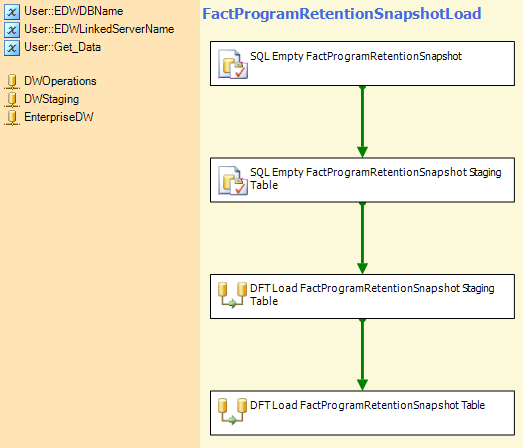Viewport: 523px width, 448px height.
Task: Click the User::Get_Data variable icon
Action: point(12,48)
